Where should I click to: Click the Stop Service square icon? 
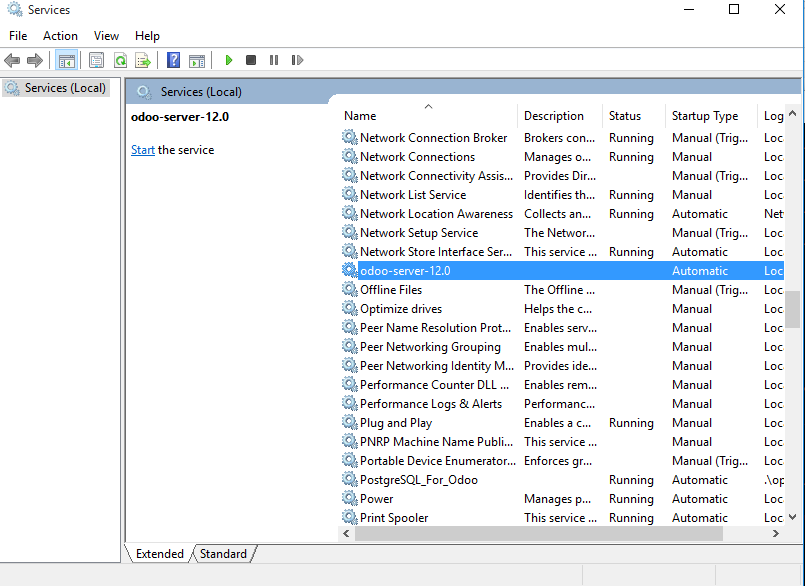(251, 61)
